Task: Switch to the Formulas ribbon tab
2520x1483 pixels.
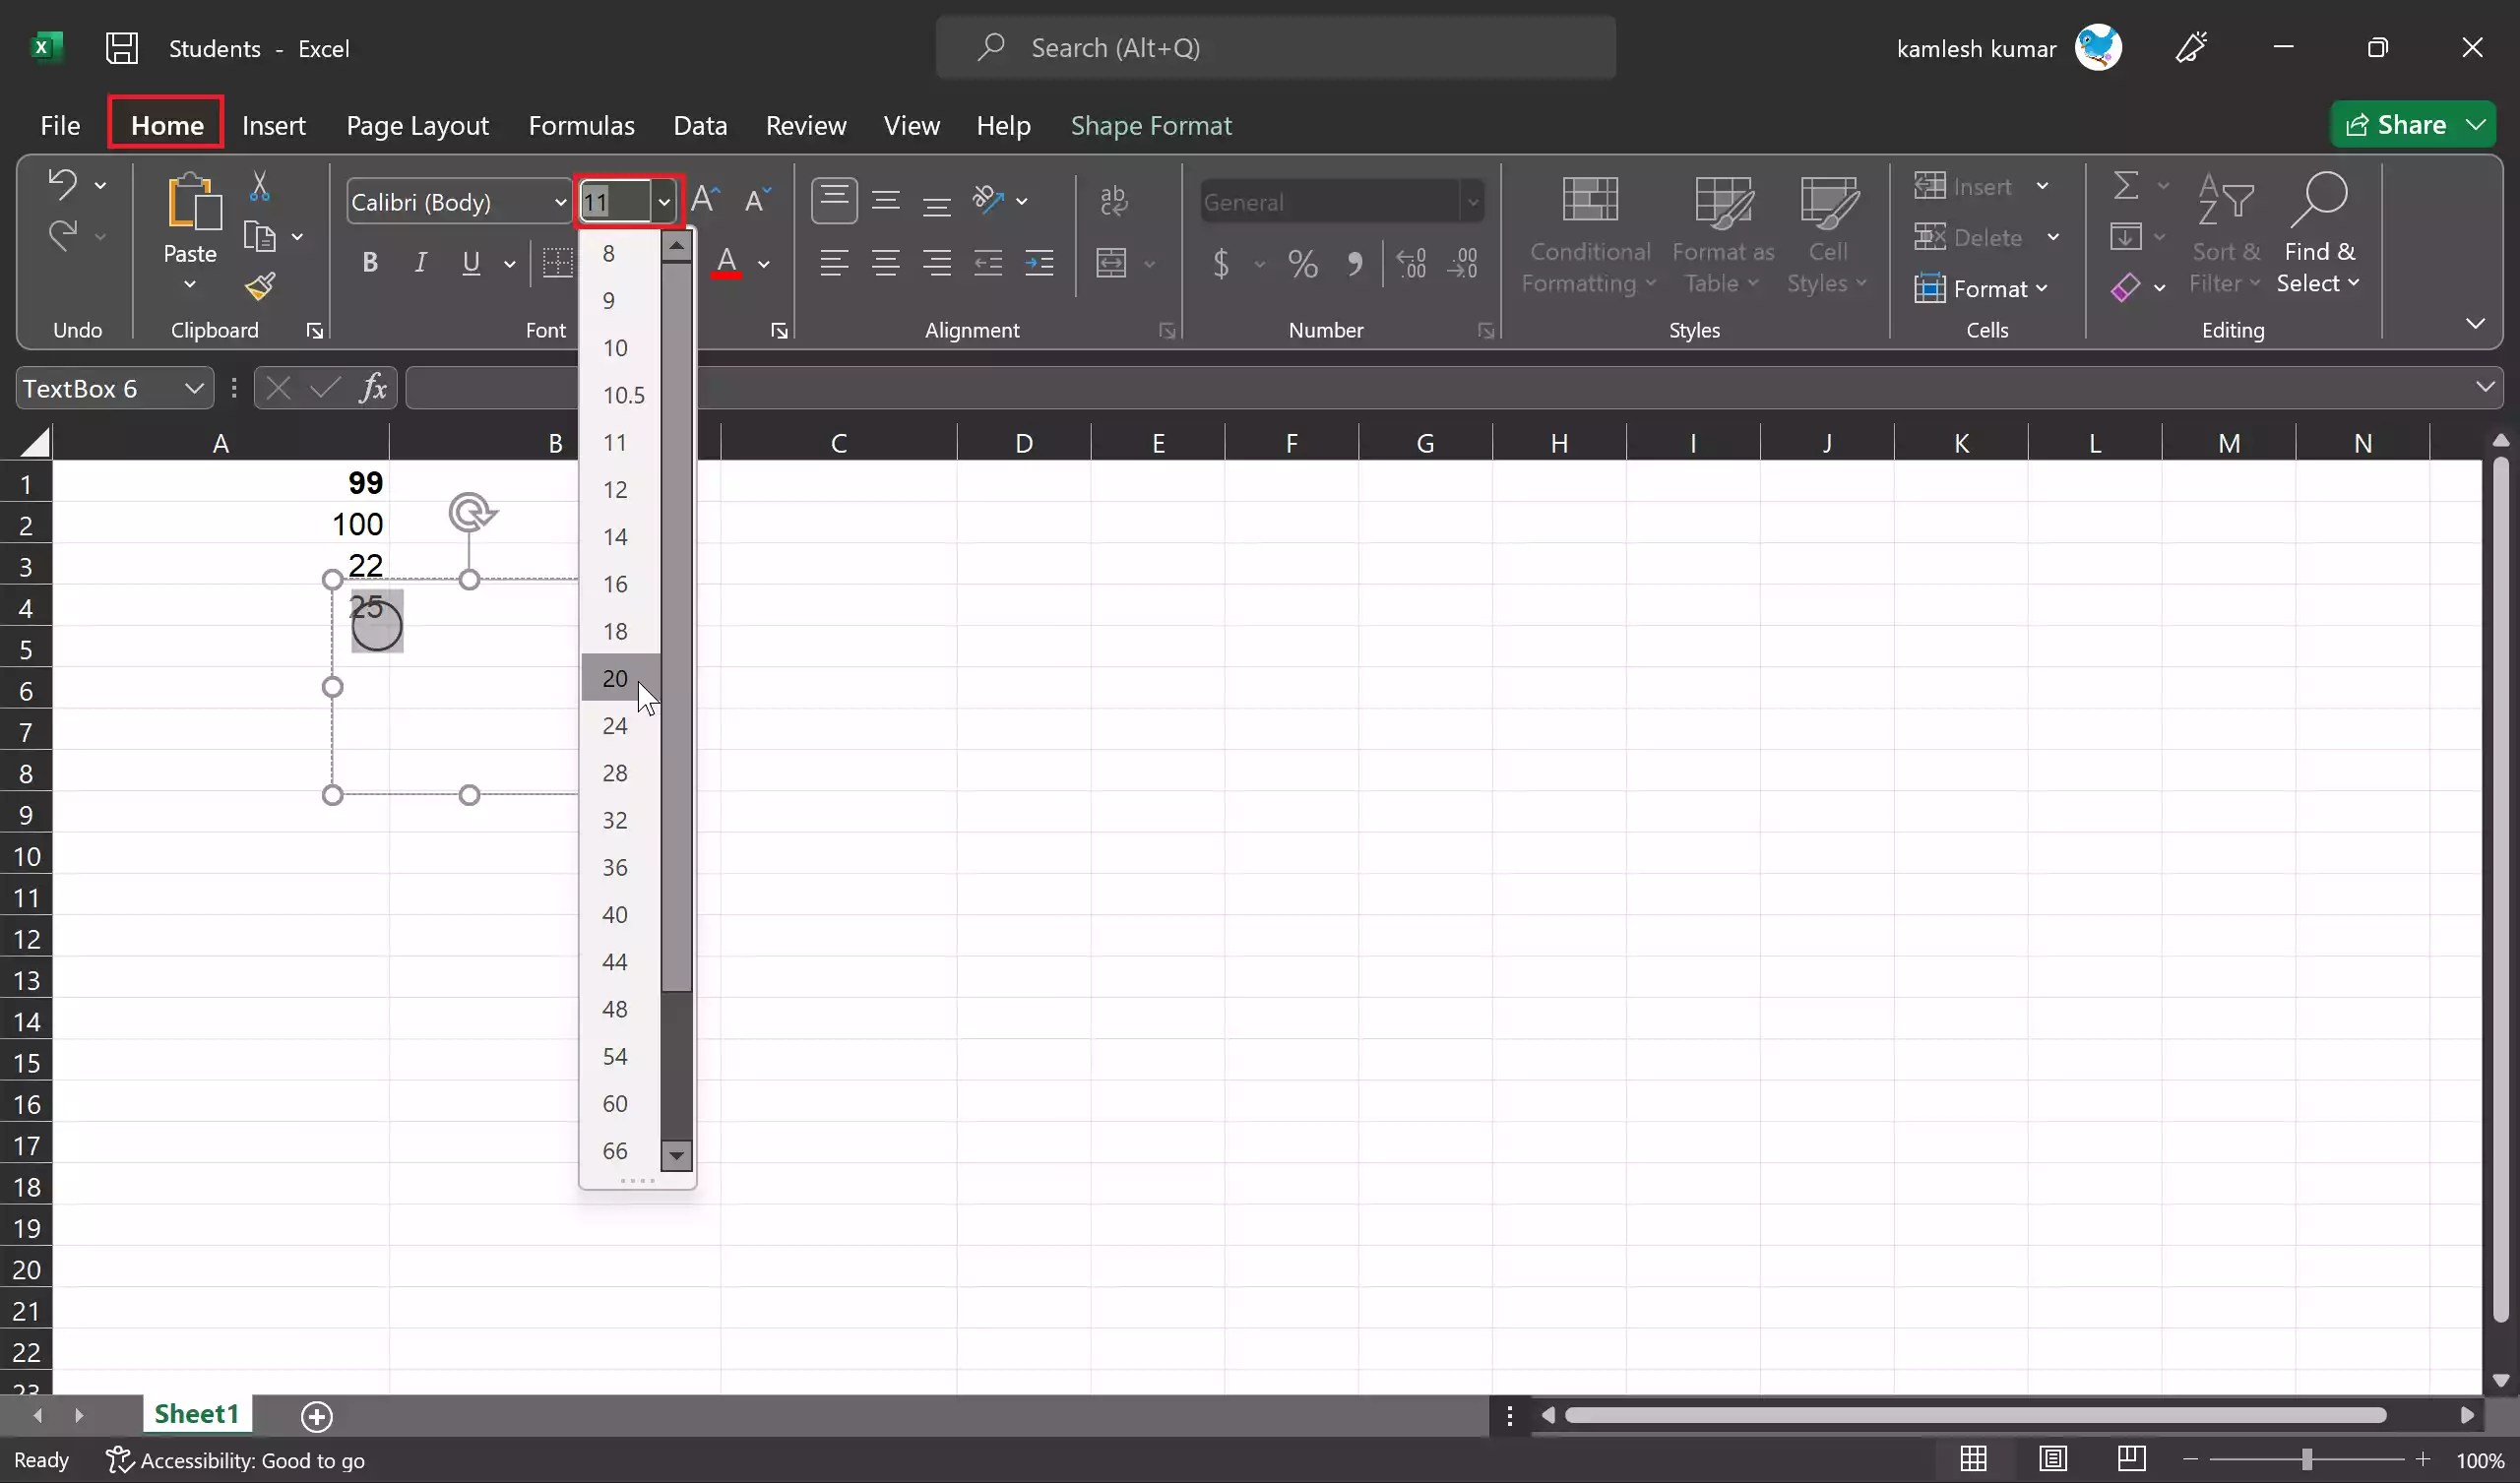Action: pos(582,124)
